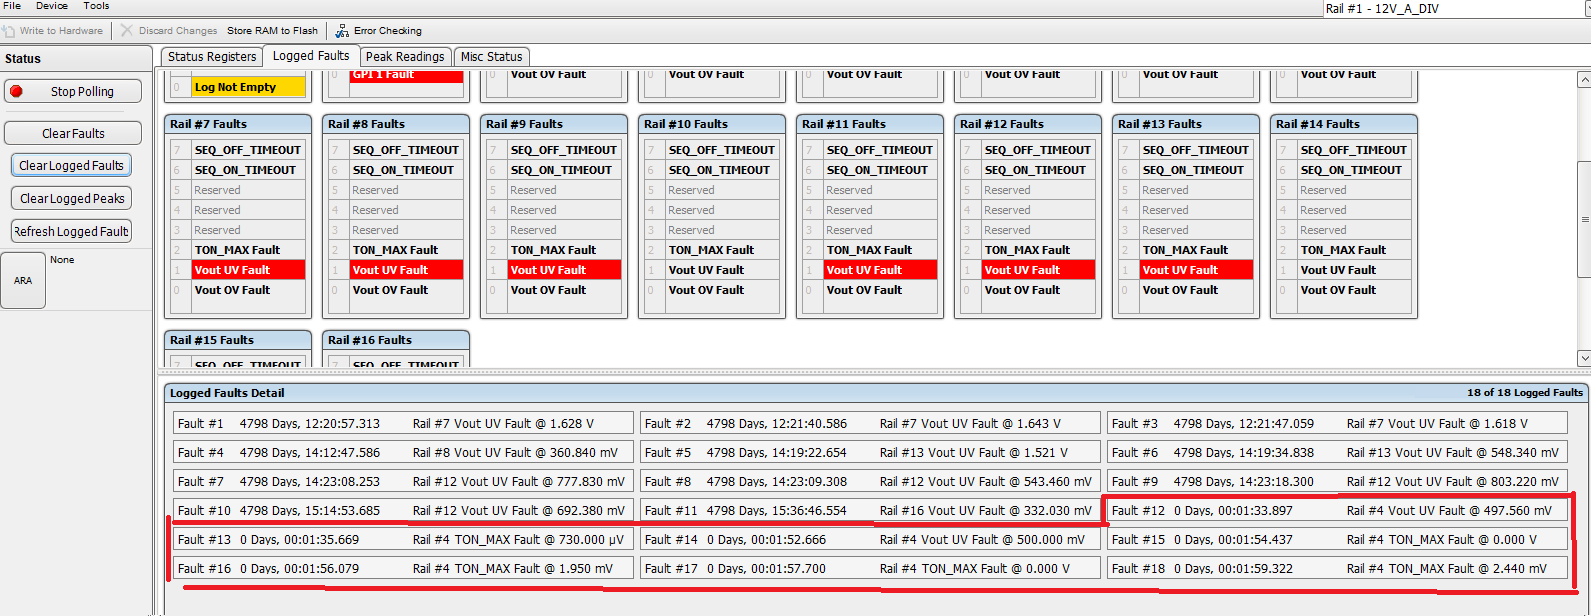Select the Fault #12 logged entry

1337,511
